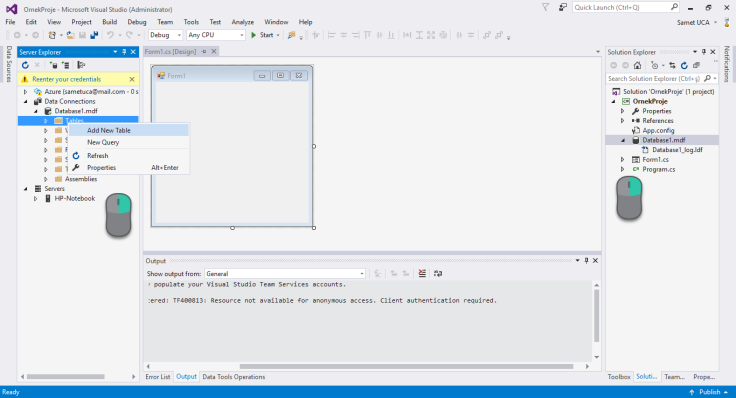Image resolution: width=736 pixels, height=398 pixels.
Task: Open the Show output from dropdown
Action: [285, 274]
